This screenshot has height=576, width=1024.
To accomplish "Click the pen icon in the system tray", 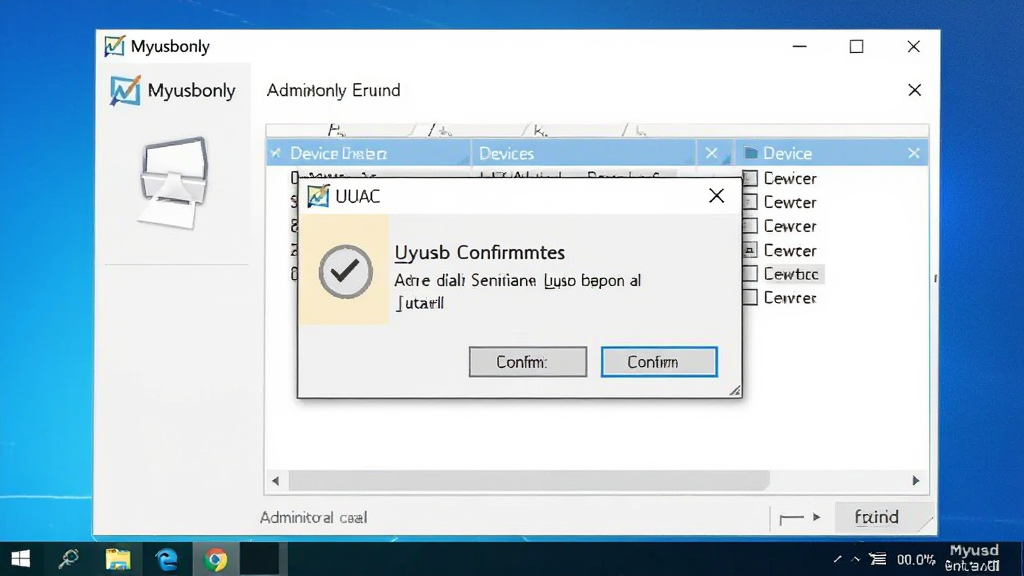I will tap(838, 559).
